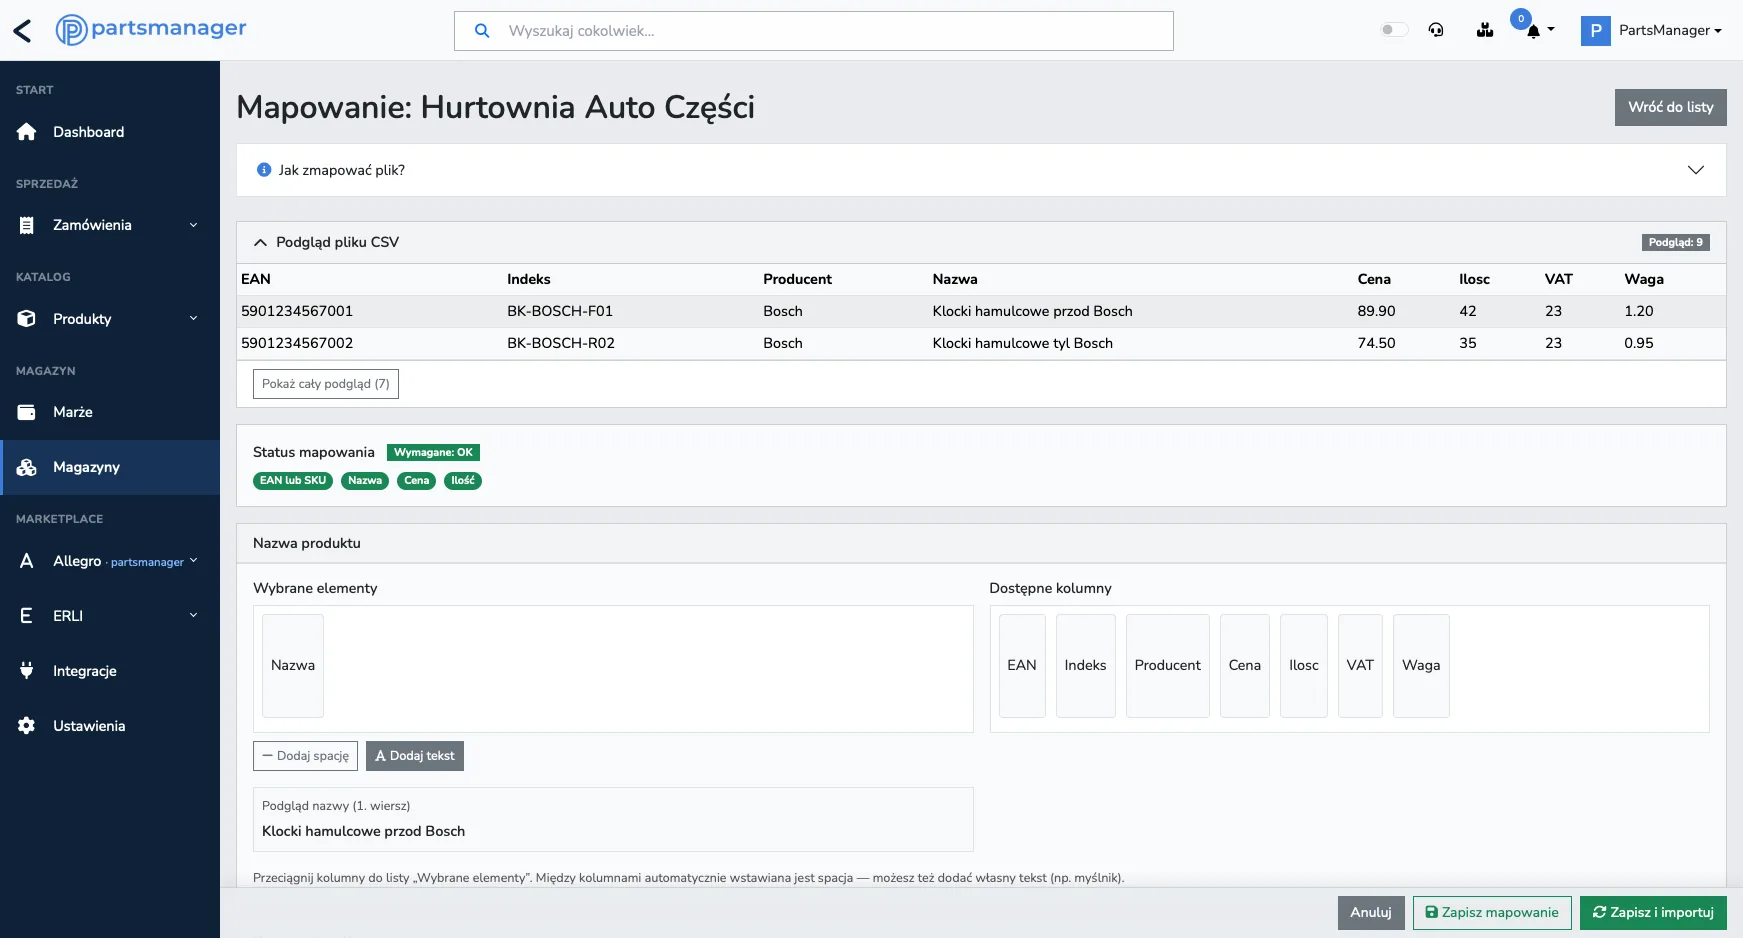Open Ustawienia in sidebar
Viewport: 1743px width, 938px height.
coord(110,726)
